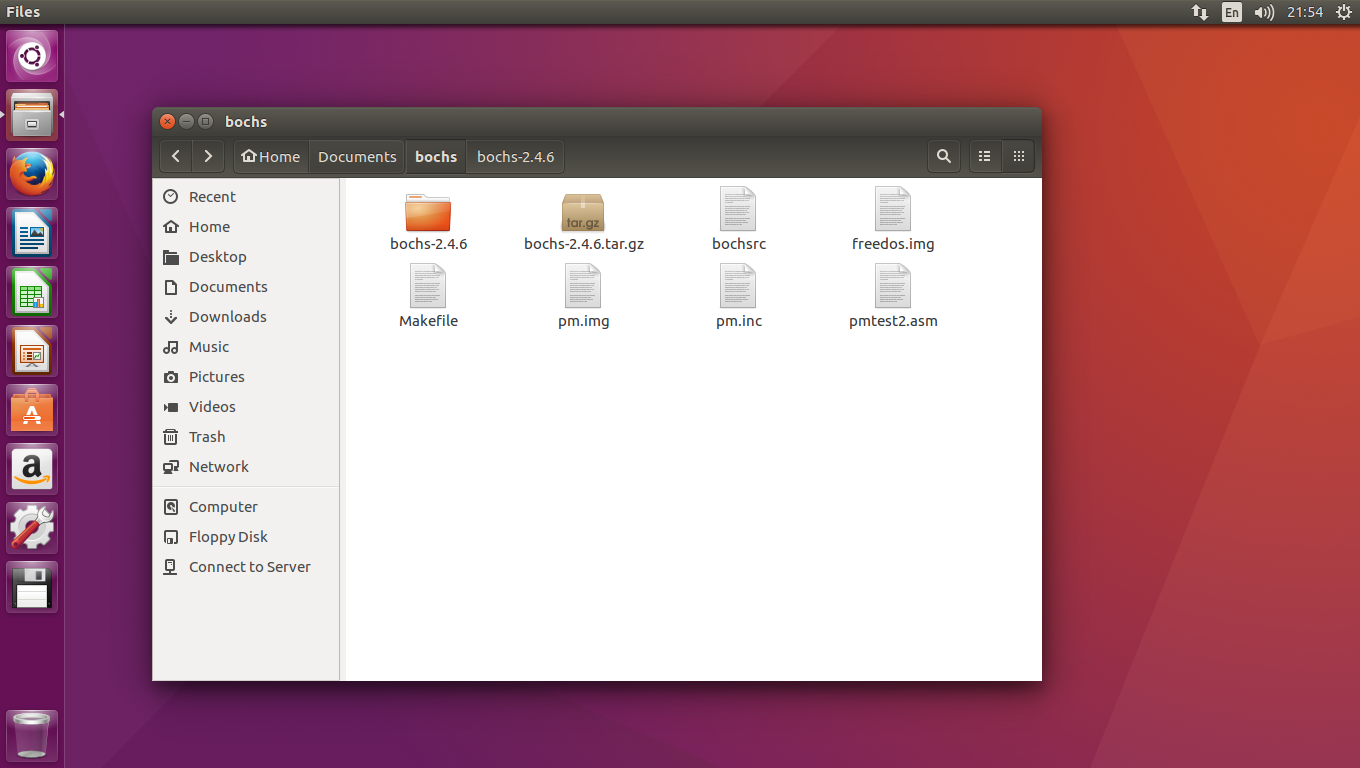Open the session power gear menu
The height and width of the screenshot is (768, 1360).
click(1343, 12)
